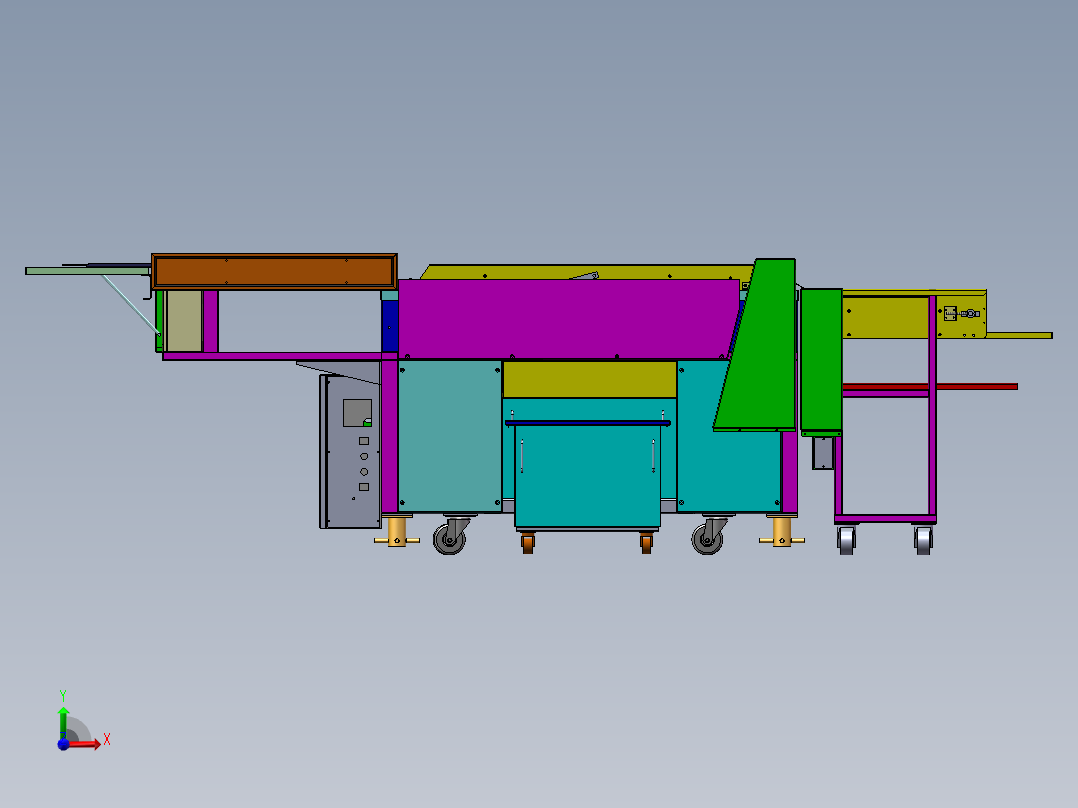Select the left brass leveling foot
Viewport: 1078px width, 808px height.
pos(397,532)
